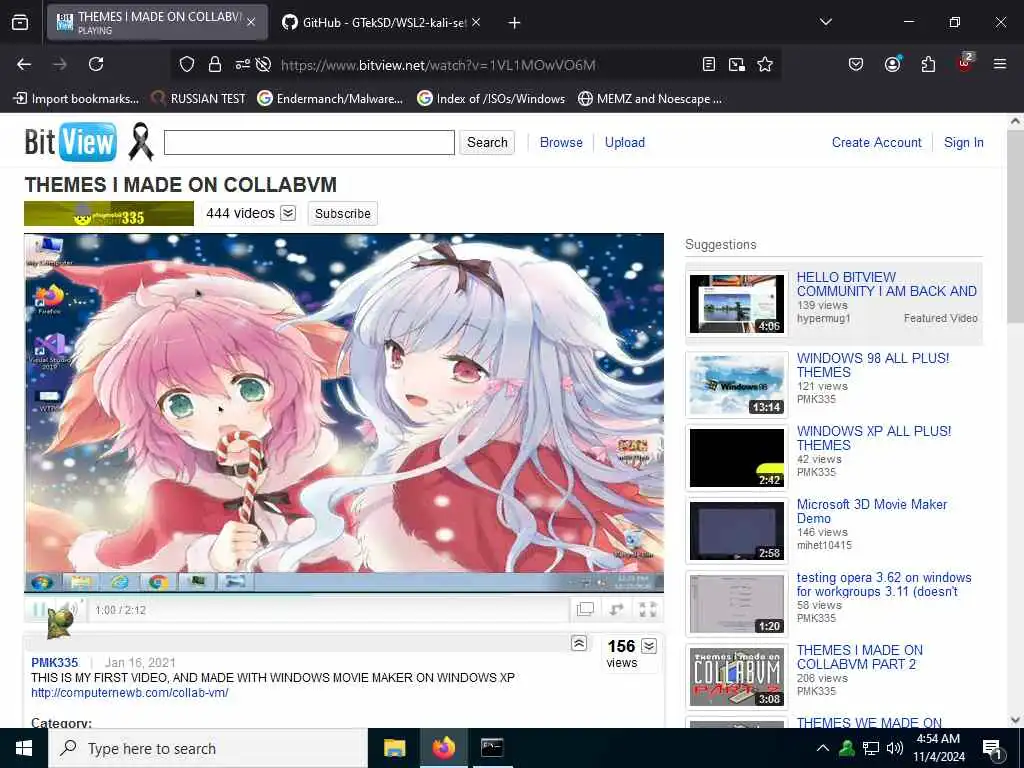Open WINDOWS 98 ALL PLUS! THEMES title

pyautogui.click(x=872, y=365)
